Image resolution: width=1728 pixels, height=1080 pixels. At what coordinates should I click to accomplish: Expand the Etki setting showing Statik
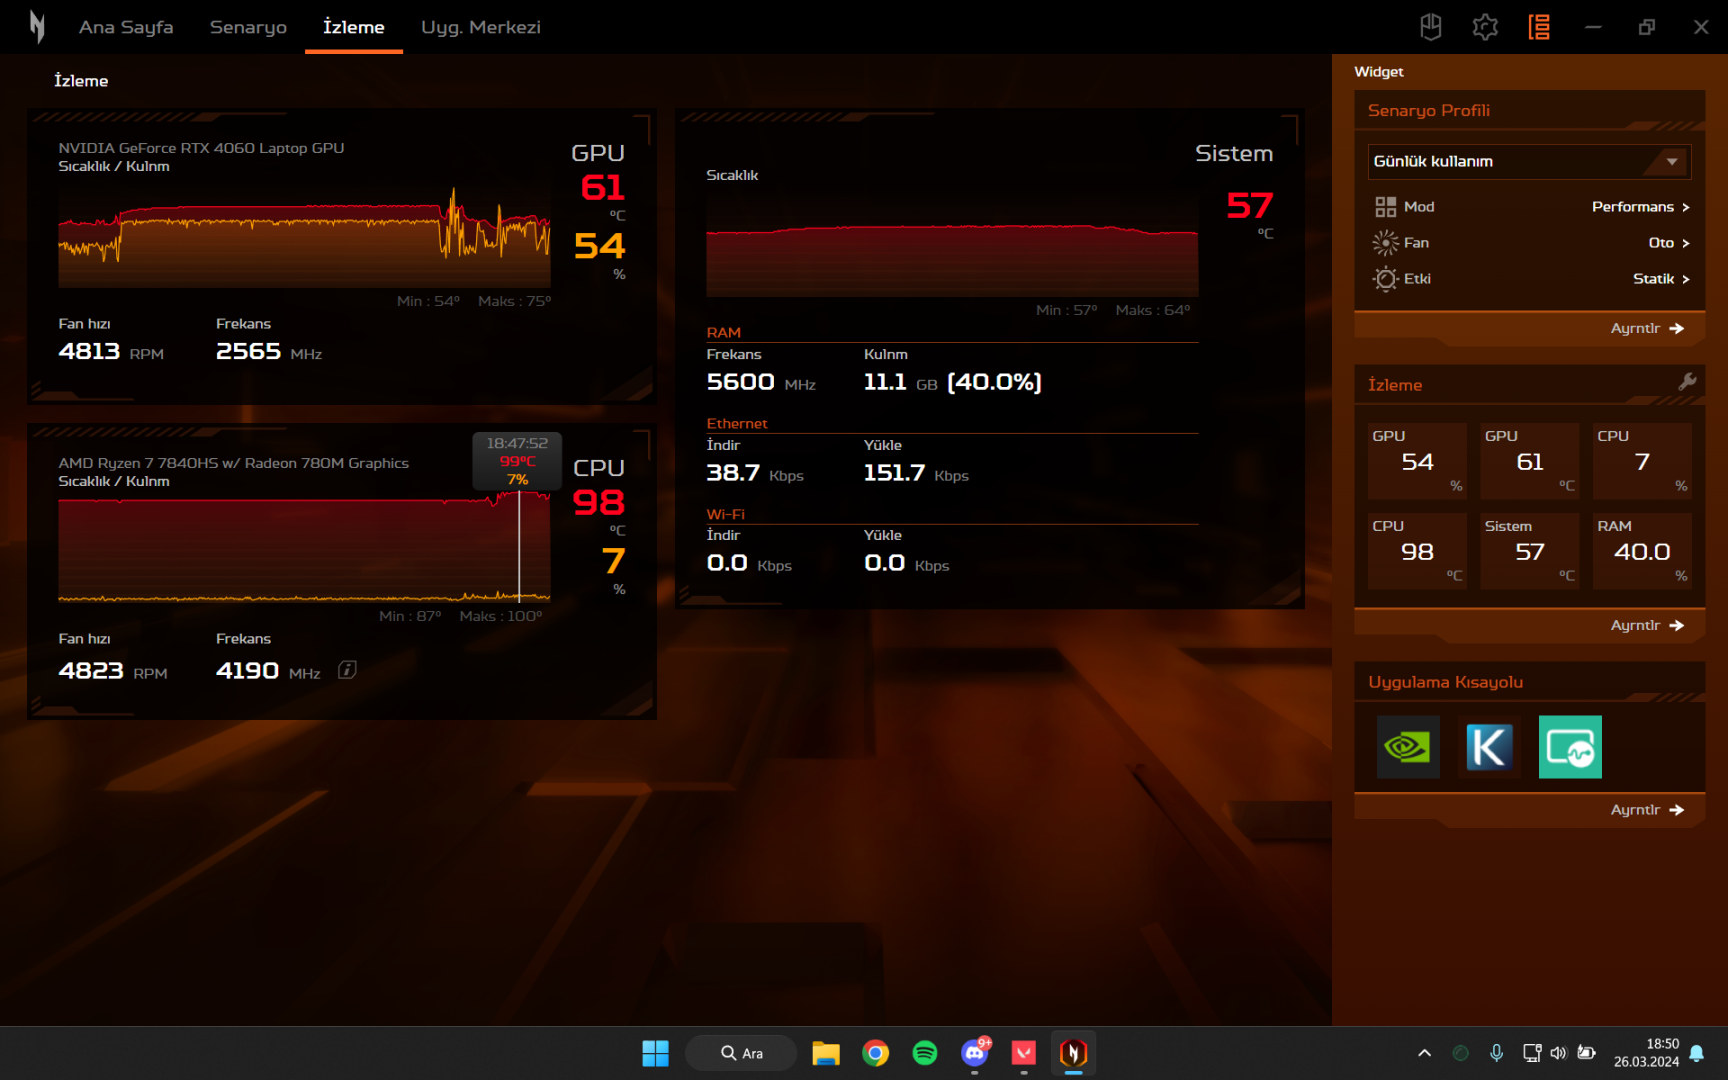click(x=1661, y=279)
